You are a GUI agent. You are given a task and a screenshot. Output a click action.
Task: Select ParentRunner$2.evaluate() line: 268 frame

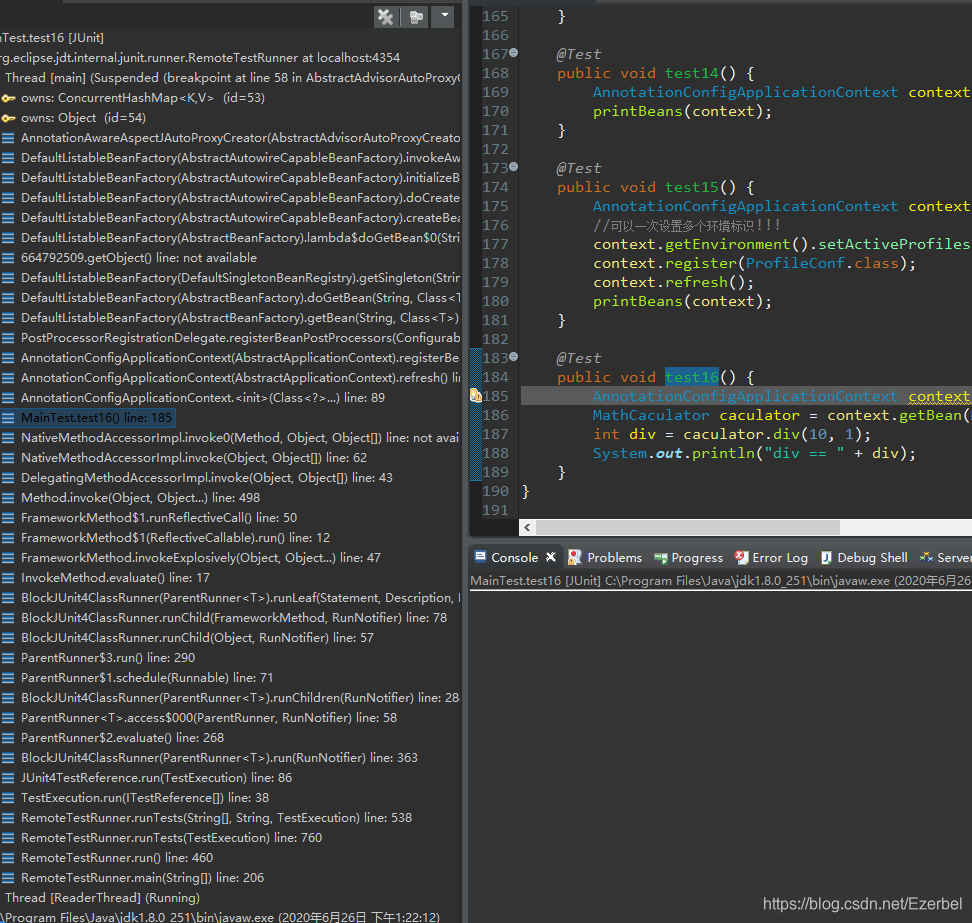(123, 738)
